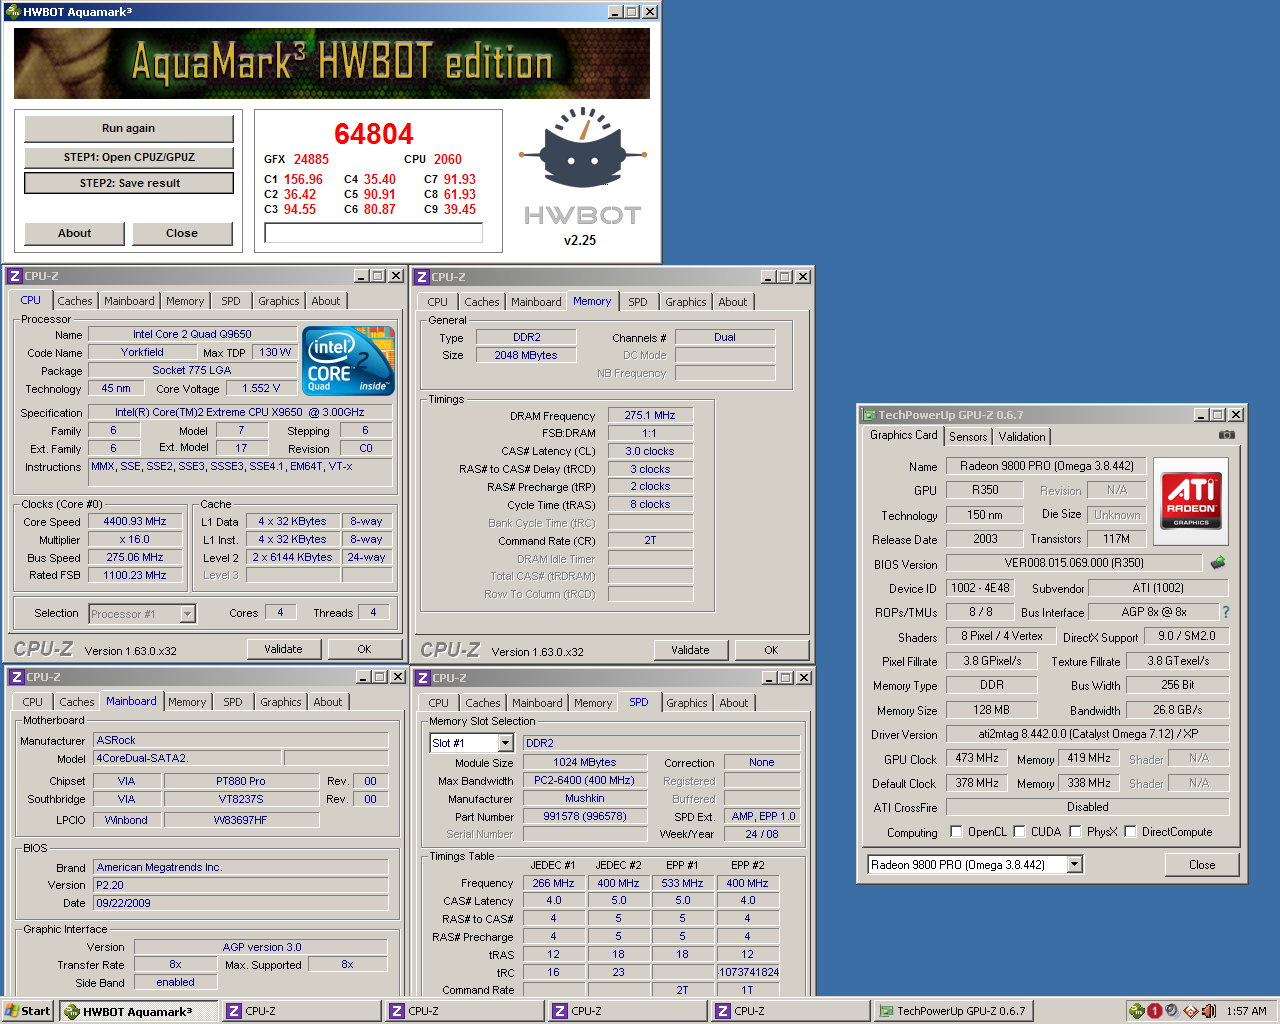
Task: Click STEP2: Save result
Action: click(129, 183)
